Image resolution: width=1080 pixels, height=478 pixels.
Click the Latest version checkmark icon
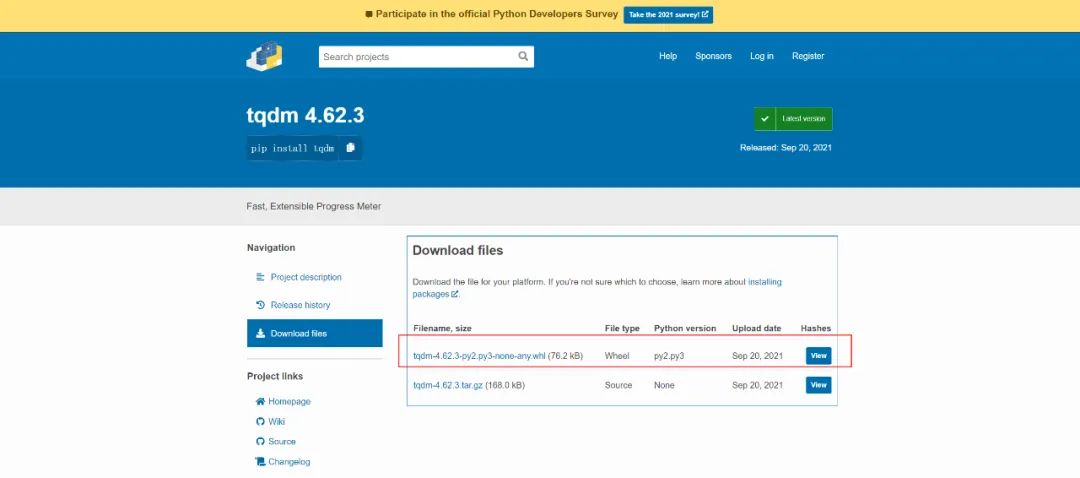coord(765,118)
